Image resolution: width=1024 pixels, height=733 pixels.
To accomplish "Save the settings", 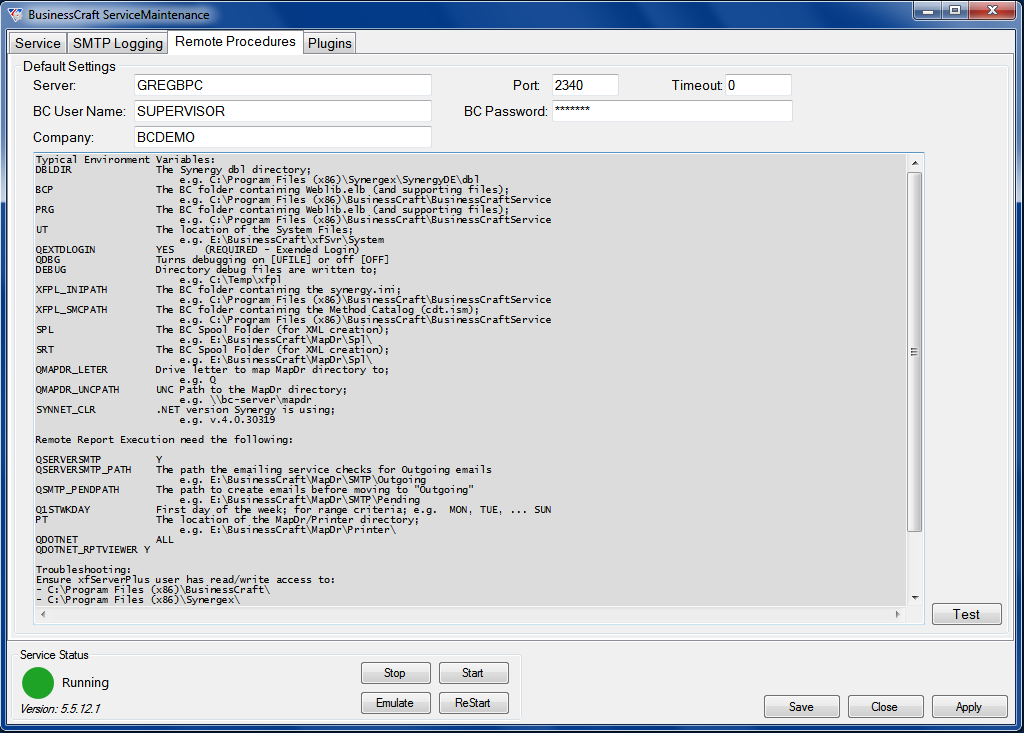I will tap(801, 707).
